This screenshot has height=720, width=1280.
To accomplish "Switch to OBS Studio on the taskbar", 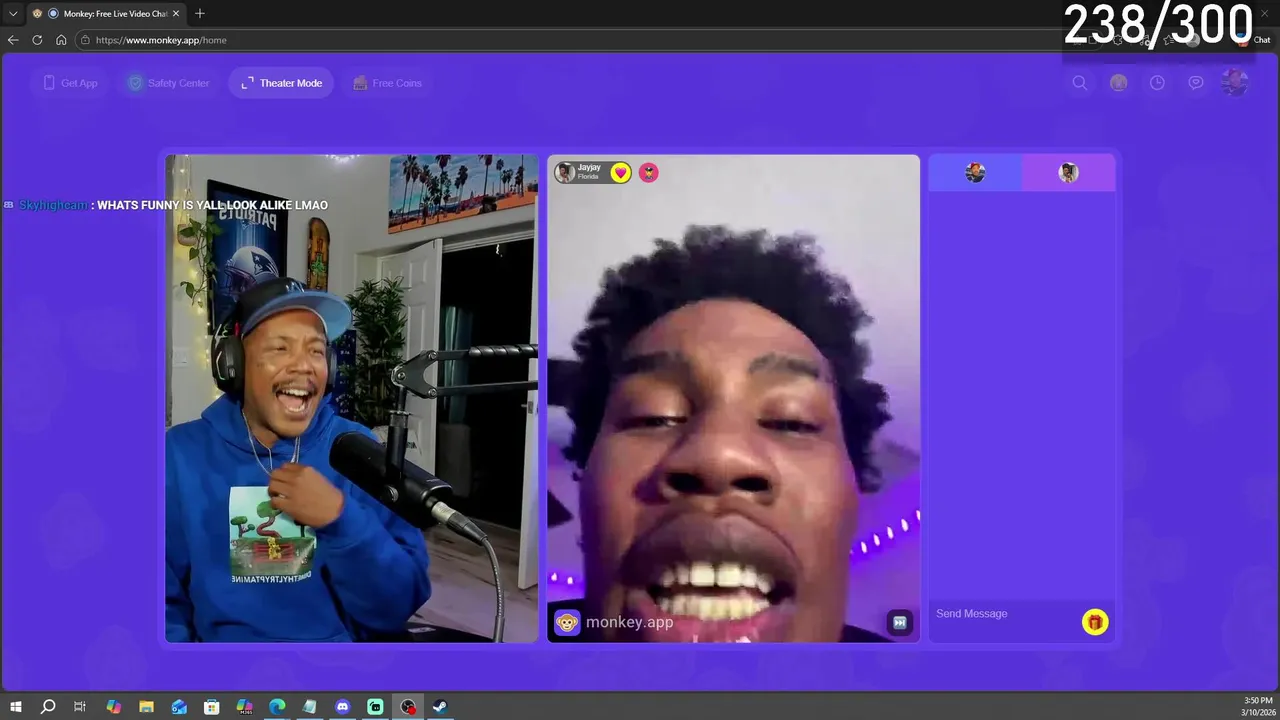I will coord(408,707).
